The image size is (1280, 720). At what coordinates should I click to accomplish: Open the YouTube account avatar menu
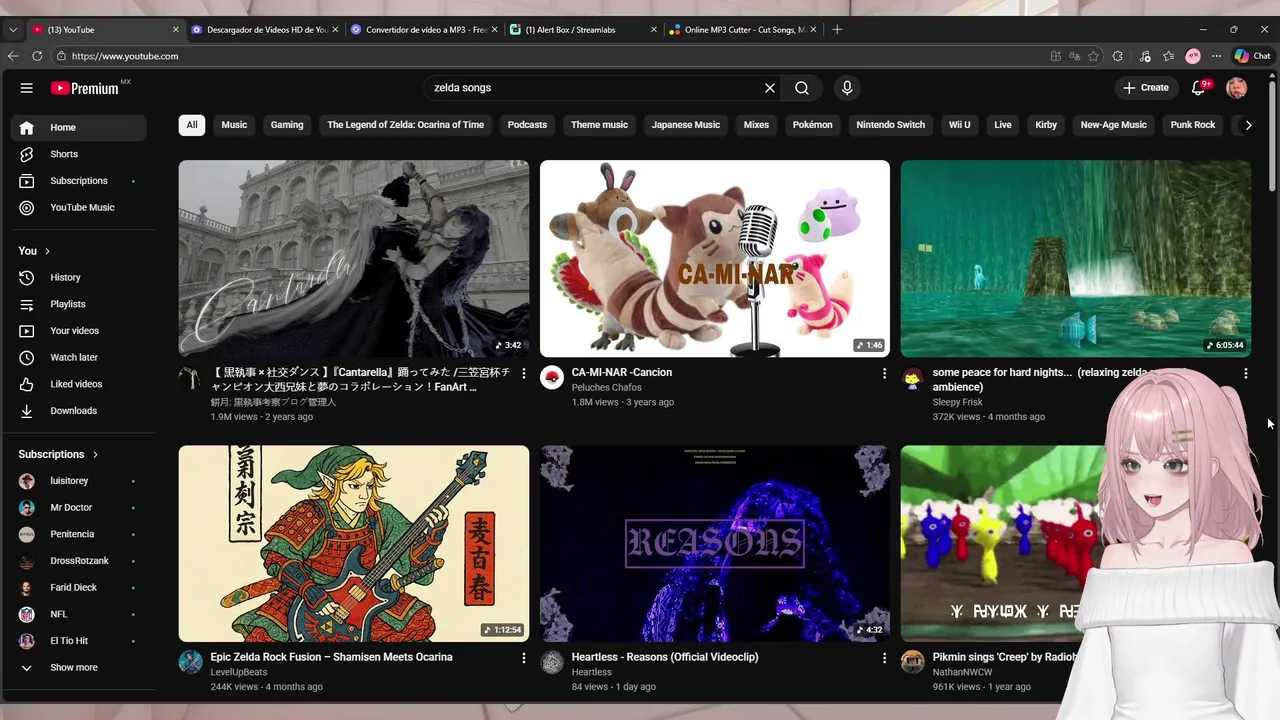(x=1237, y=88)
